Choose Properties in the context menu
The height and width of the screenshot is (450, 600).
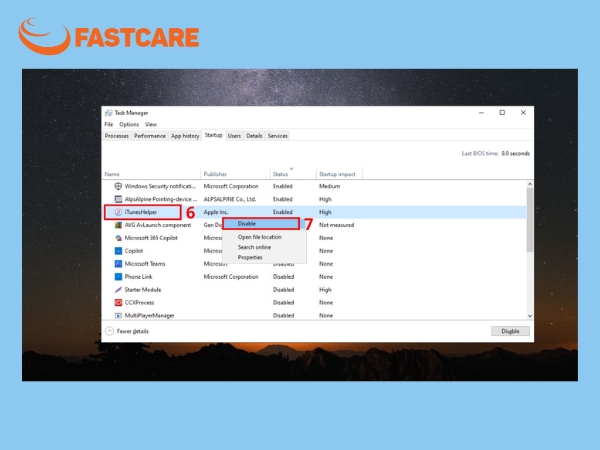(250, 258)
